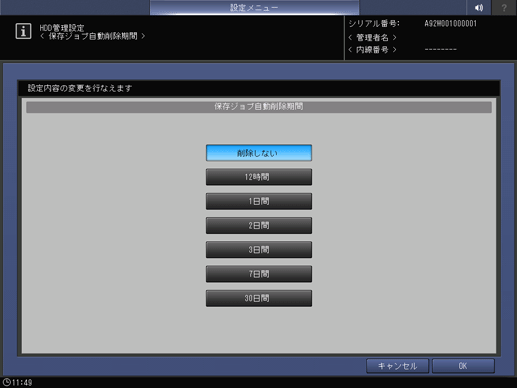Screen dimensions: 517x388
Task: Choose the 7日間 option
Action: pos(259,274)
